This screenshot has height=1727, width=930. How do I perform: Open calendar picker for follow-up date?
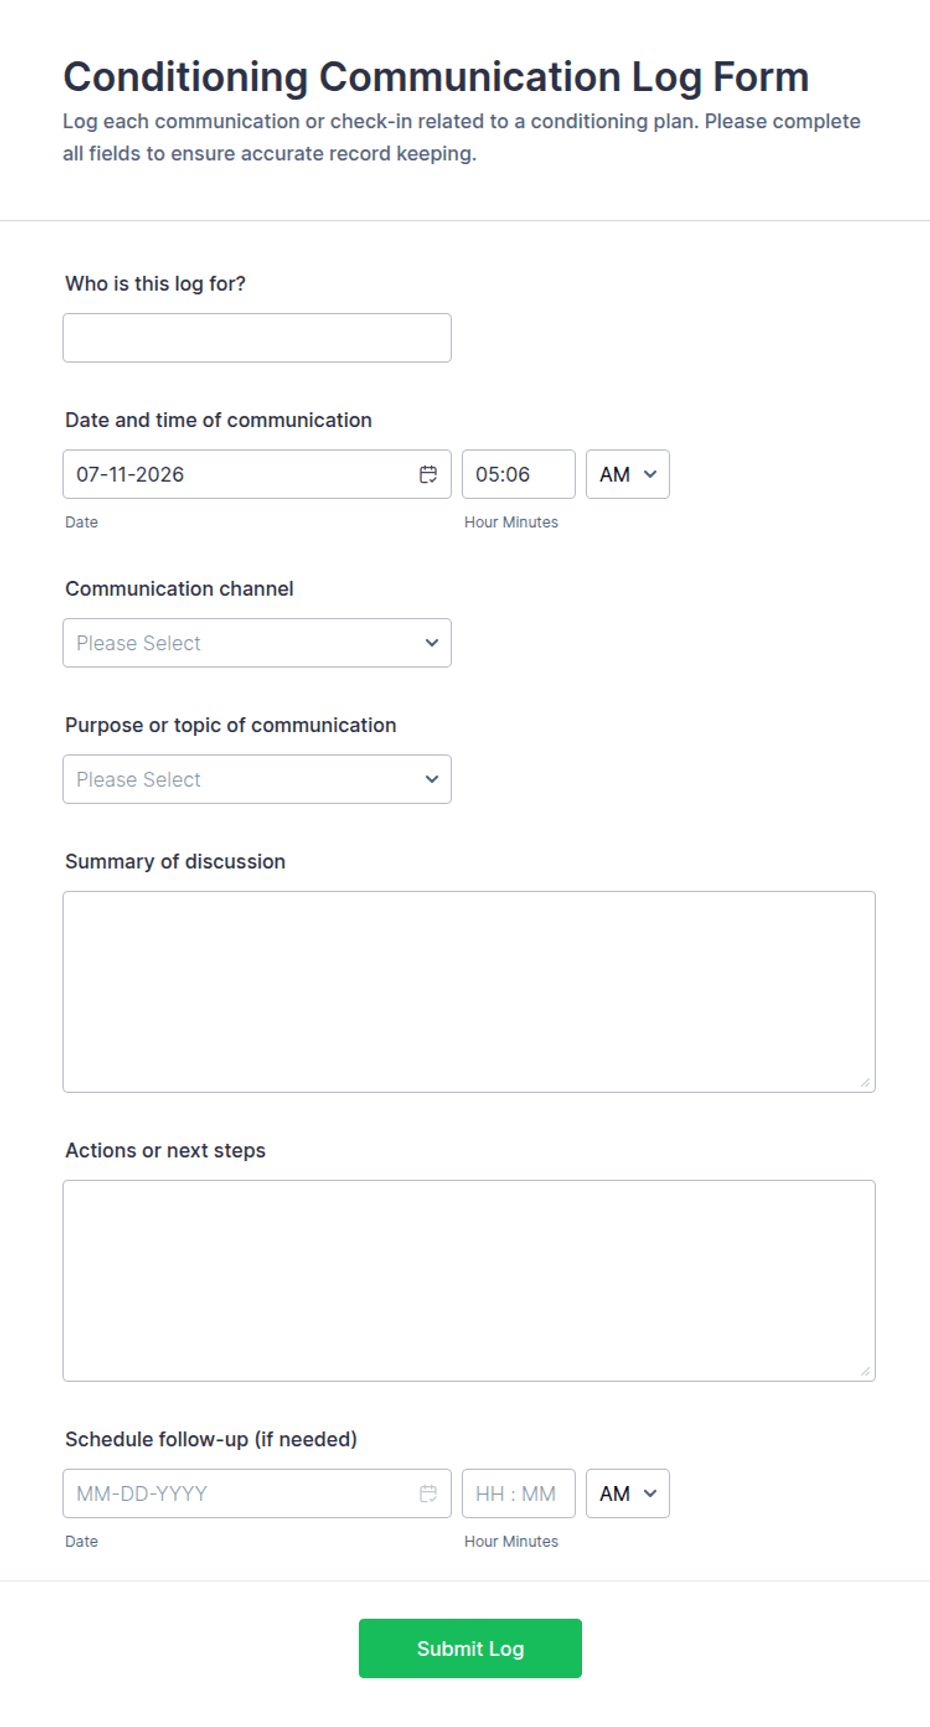tap(428, 1494)
